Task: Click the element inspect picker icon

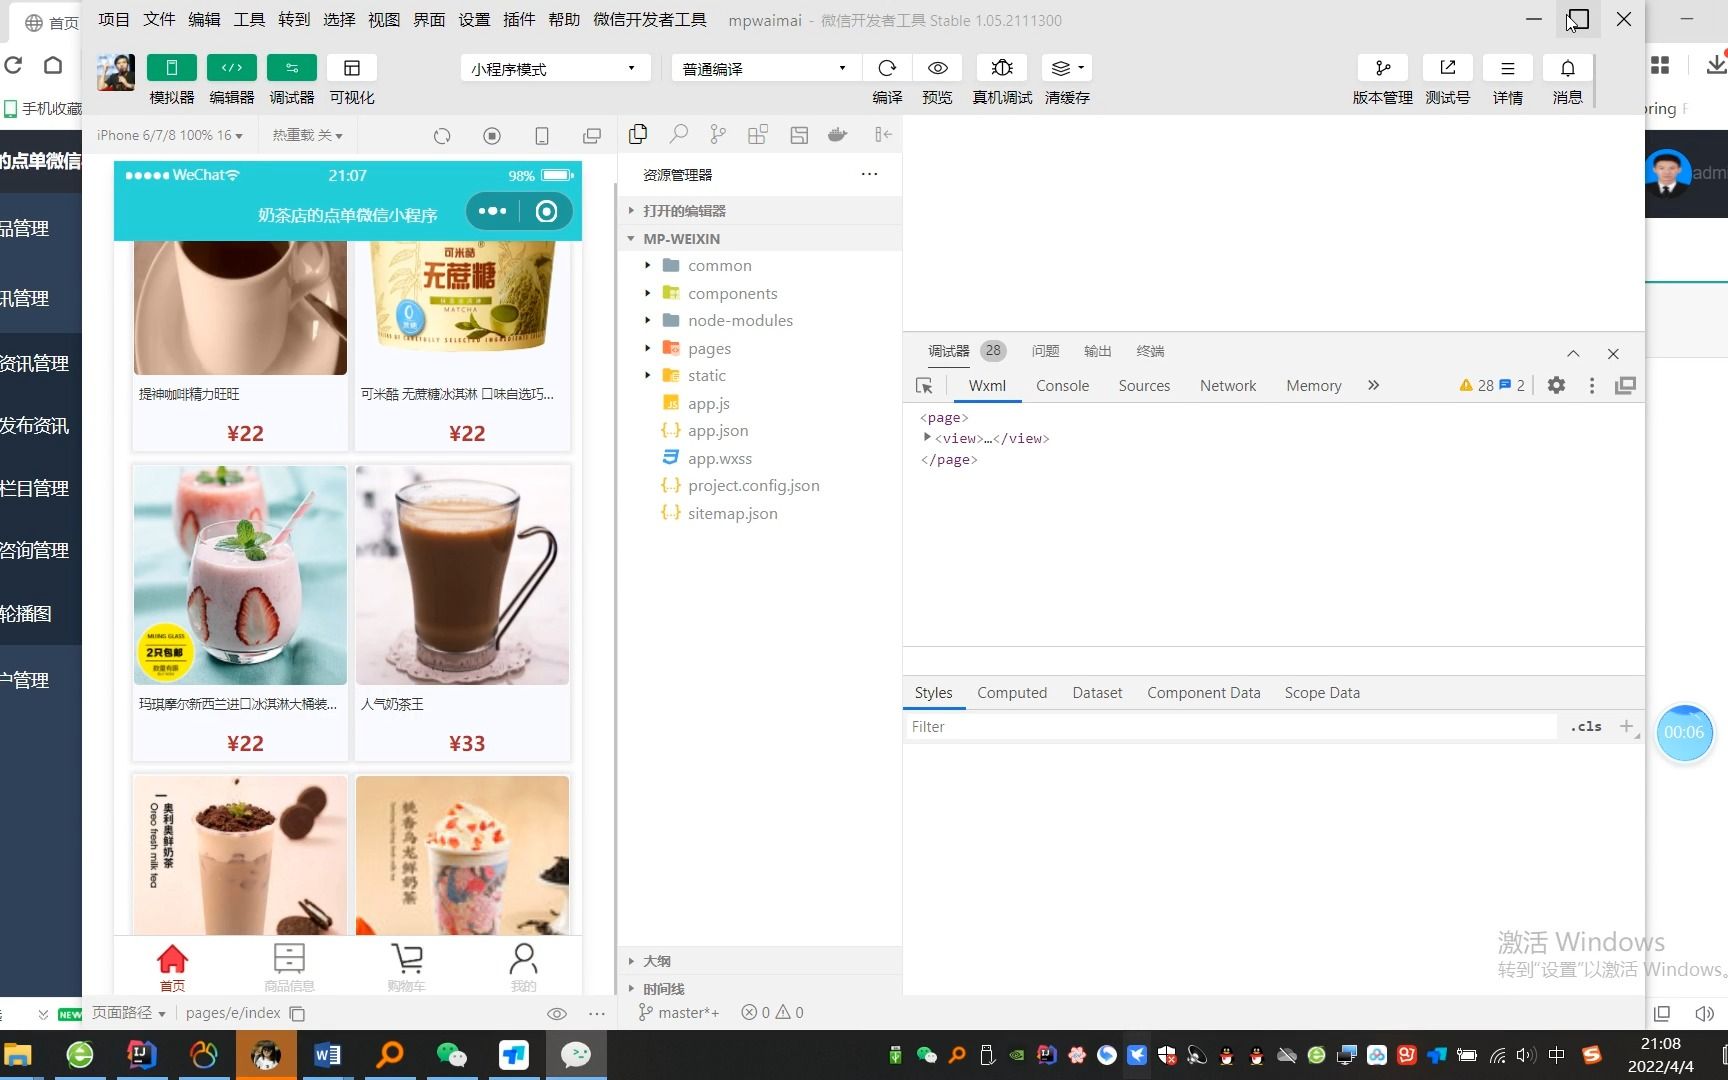Action: pyautogui.click(x=924, y=385)
